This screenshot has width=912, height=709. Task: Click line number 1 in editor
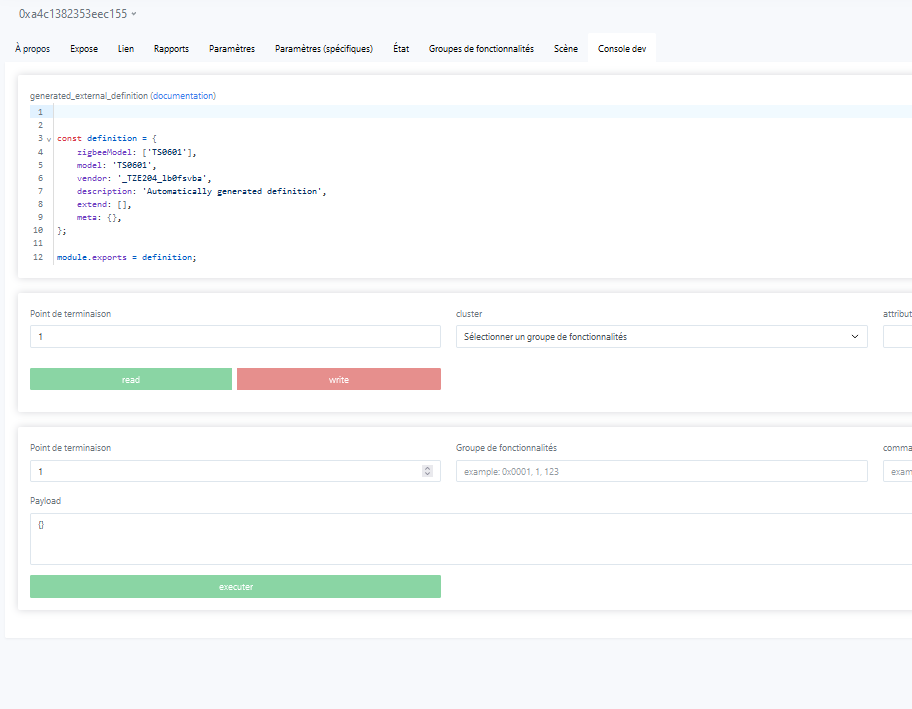(x=40, y=112)
